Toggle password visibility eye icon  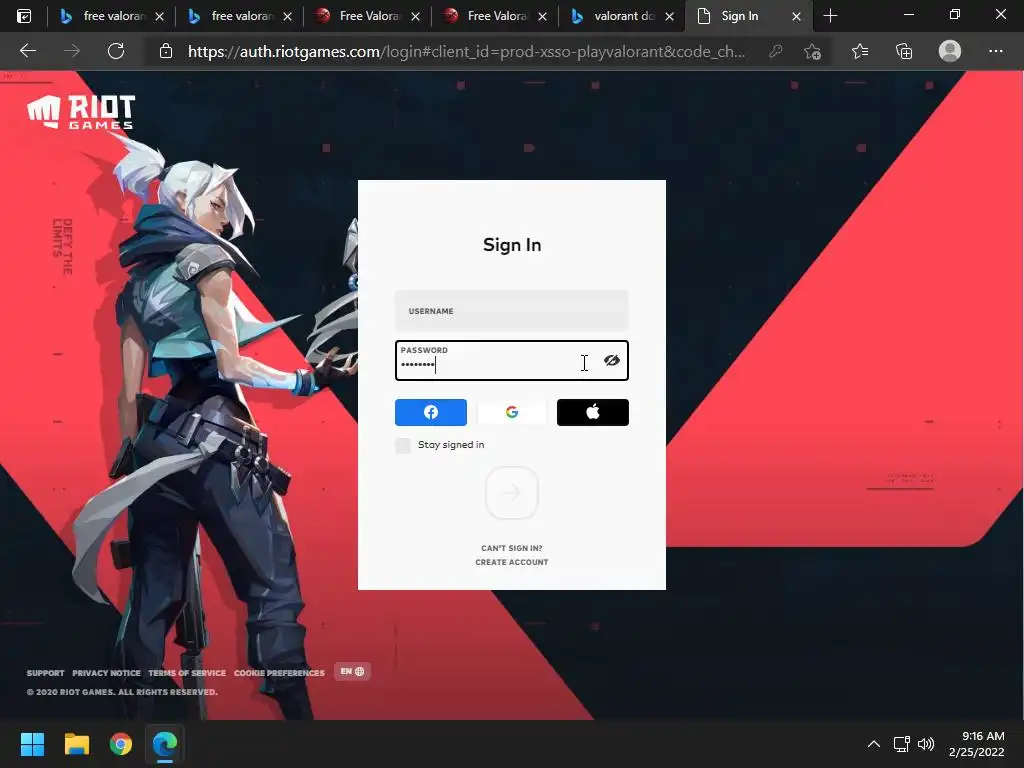click(x=611, y=360)
